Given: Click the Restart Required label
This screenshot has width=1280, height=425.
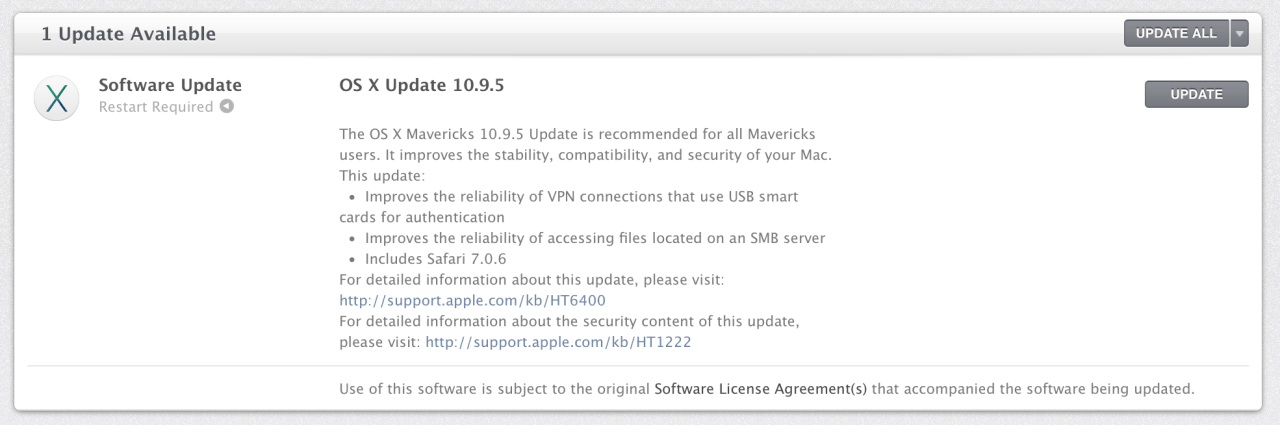Looking at the screenshot, I should click(156, 107).
